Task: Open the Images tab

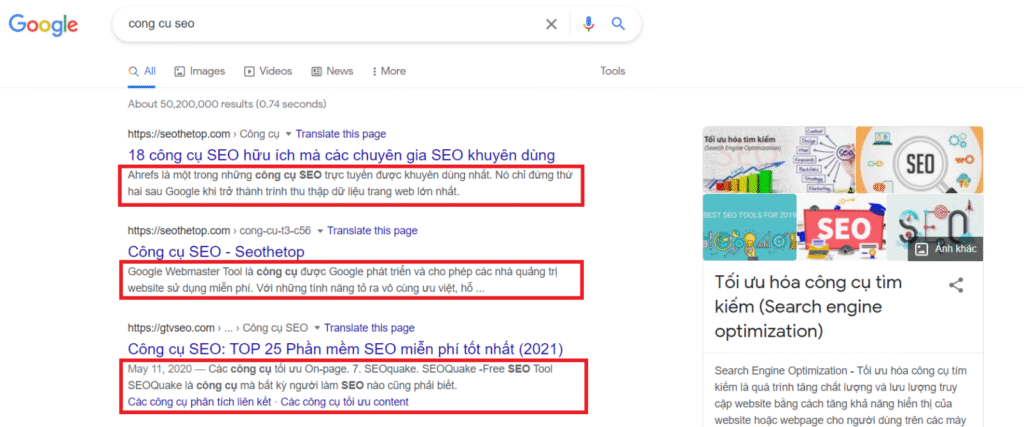Action: 199,71
